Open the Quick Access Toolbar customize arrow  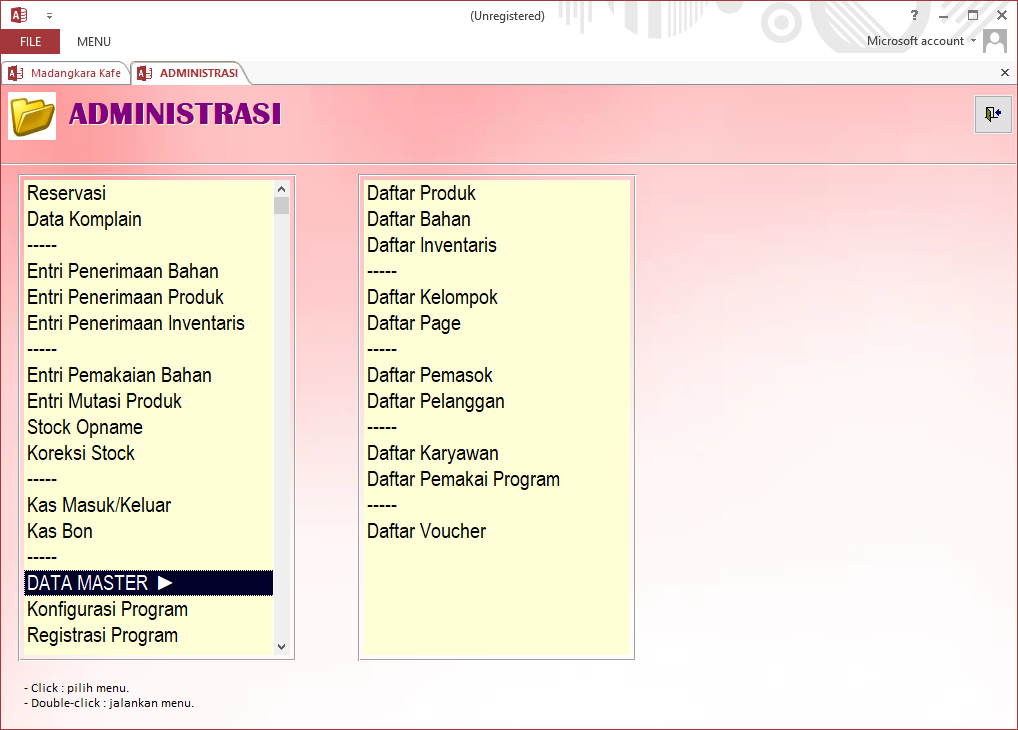(x=49, y=16)
